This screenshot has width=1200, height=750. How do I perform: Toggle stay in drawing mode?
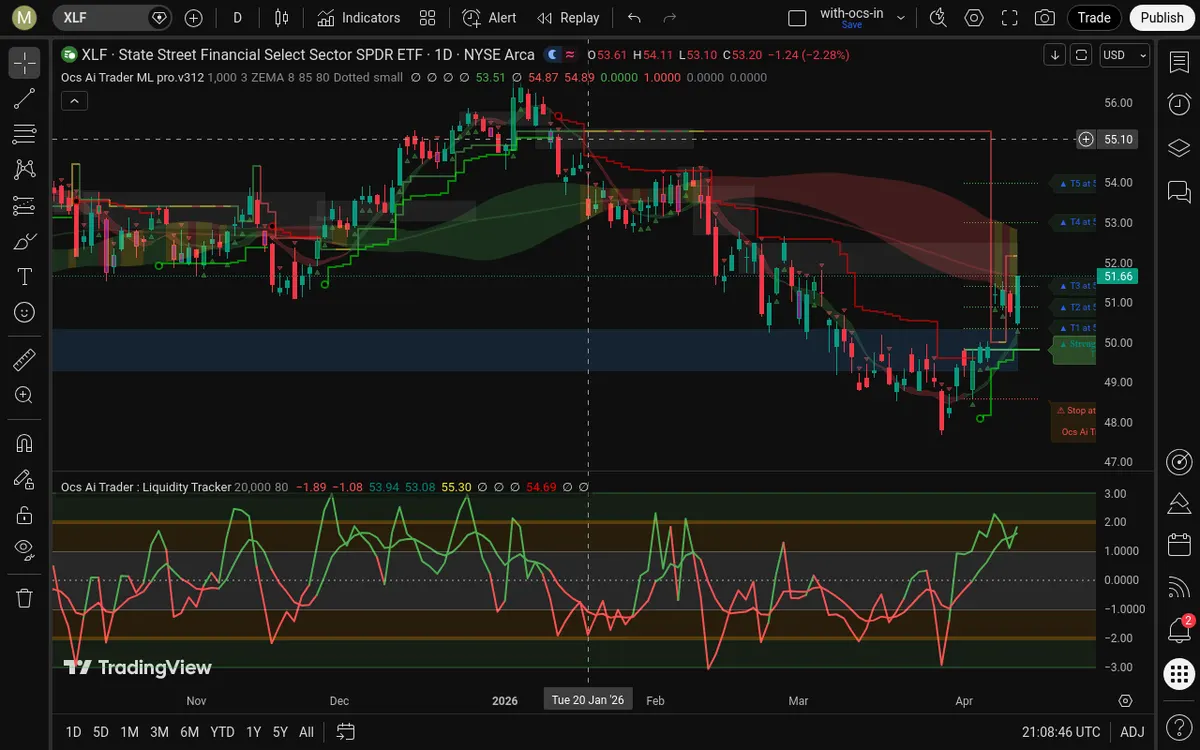pyautogui.click(x=25, y=479)
